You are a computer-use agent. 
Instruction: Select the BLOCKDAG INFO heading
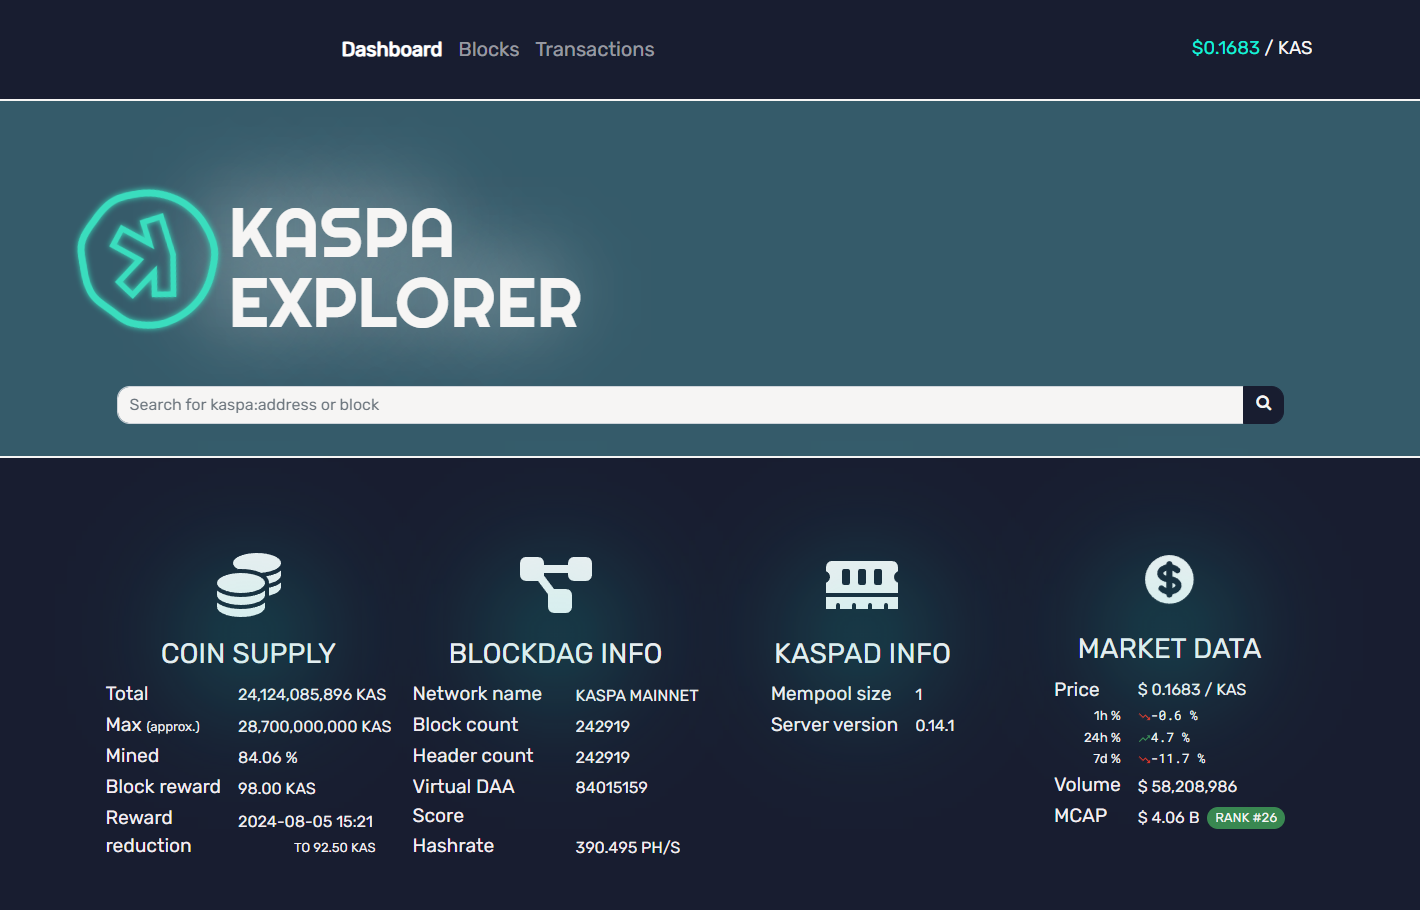555,654
